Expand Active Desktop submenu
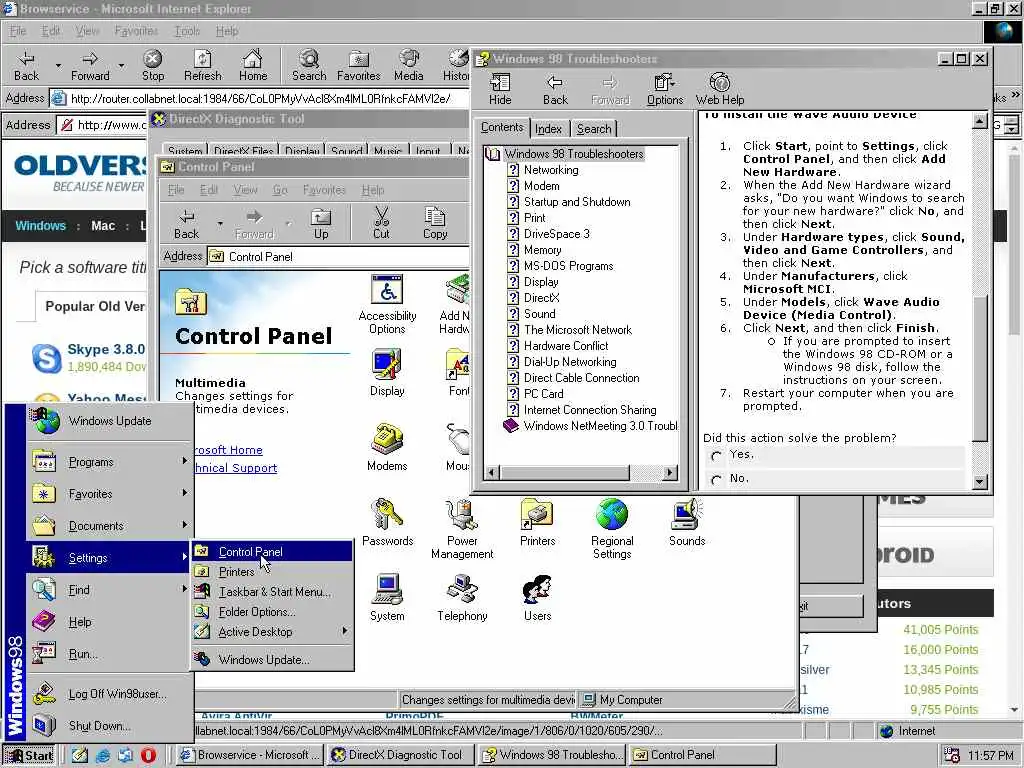The image size is (1024, 768). [x=272, y=632]
